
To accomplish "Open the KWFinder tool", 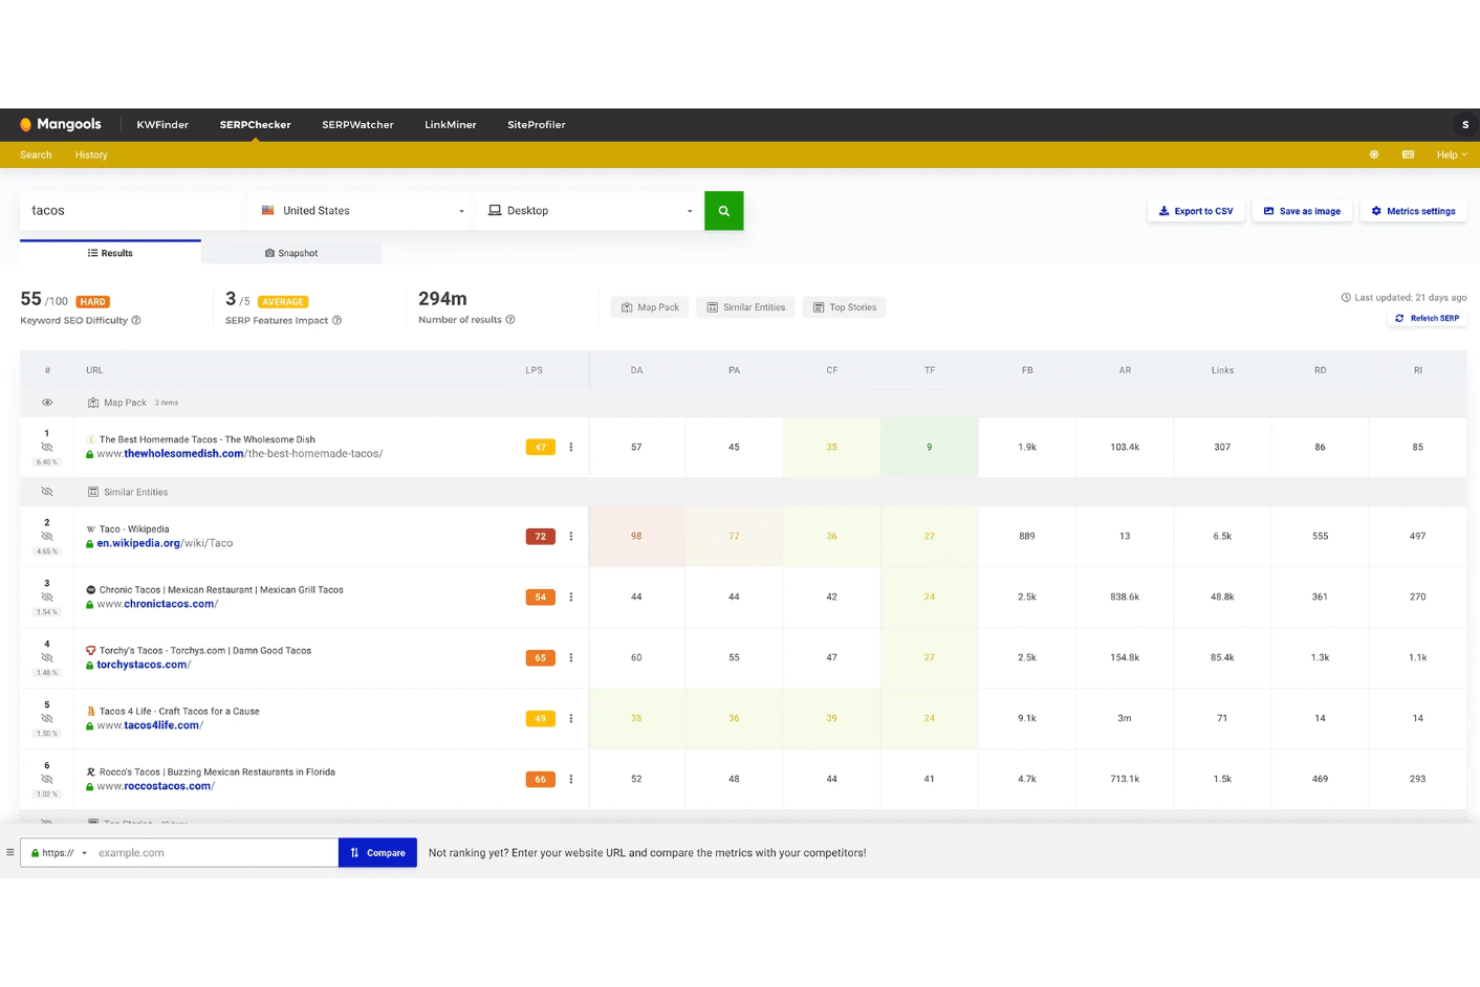I will point(162,125).
